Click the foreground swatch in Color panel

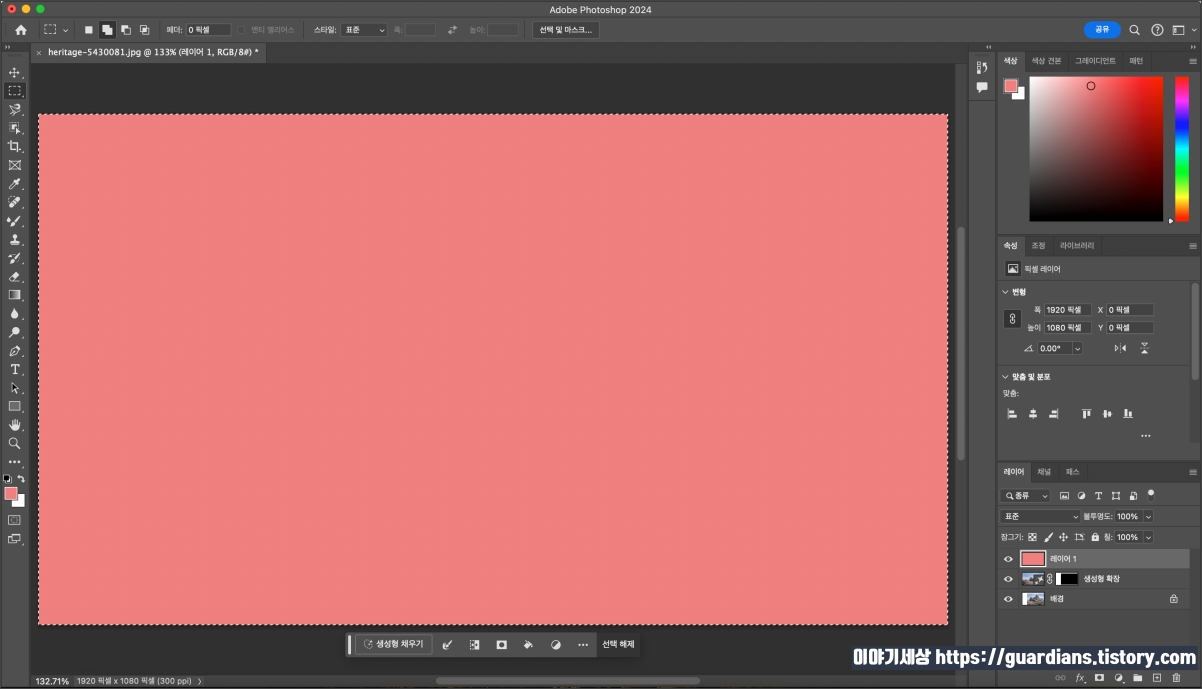[1010, 86]
